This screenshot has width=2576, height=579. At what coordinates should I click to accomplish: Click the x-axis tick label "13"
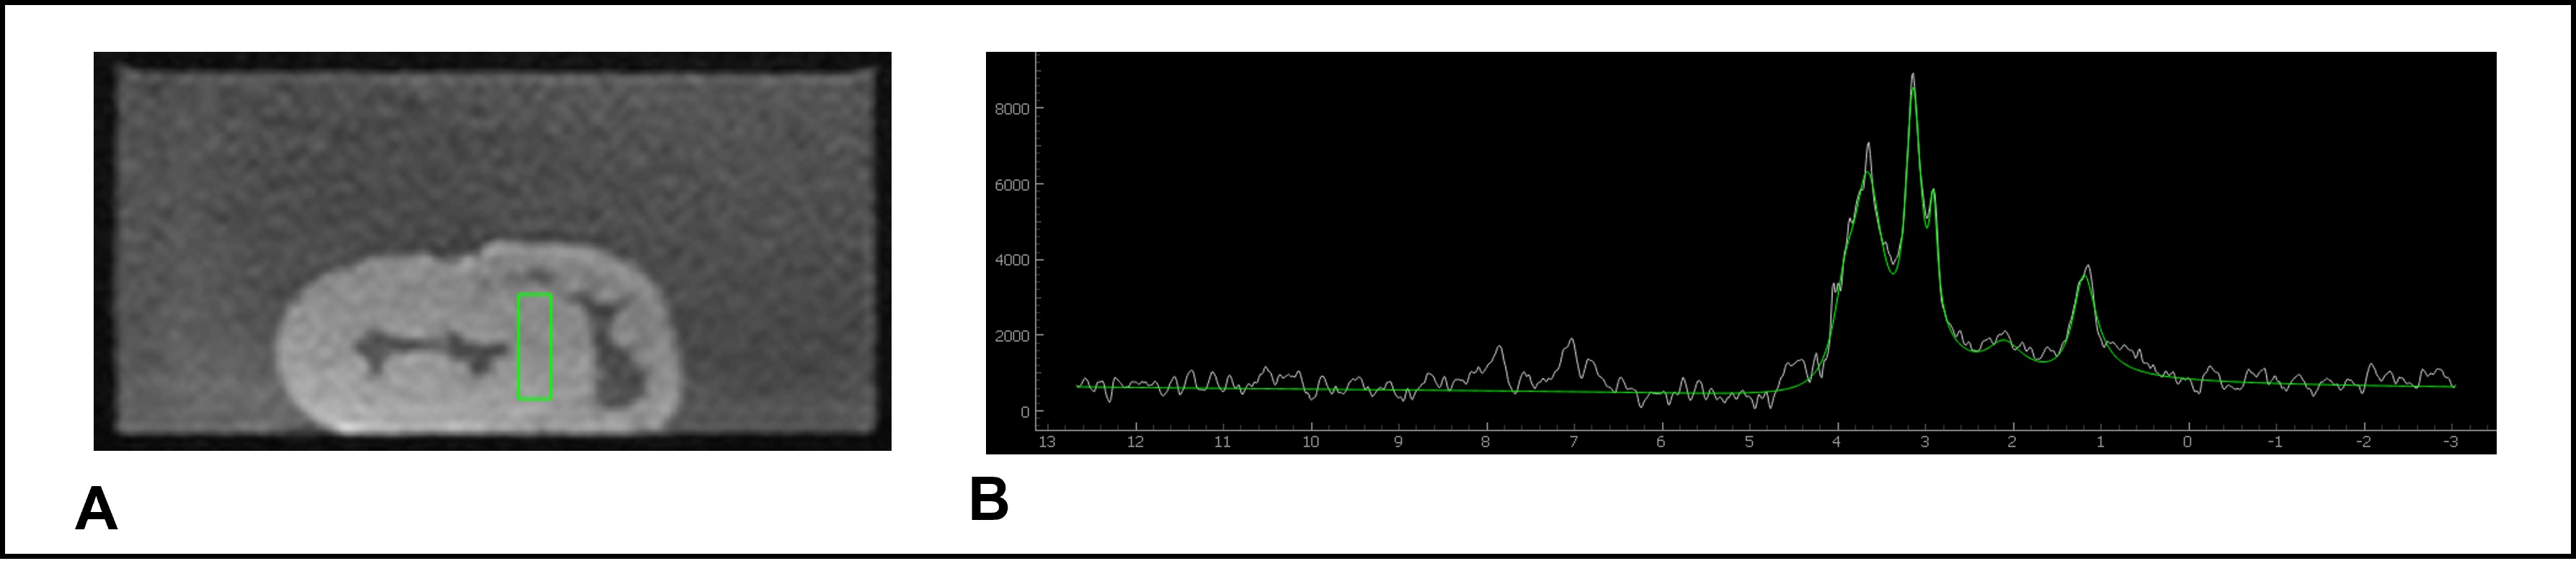pos(1047,442)
